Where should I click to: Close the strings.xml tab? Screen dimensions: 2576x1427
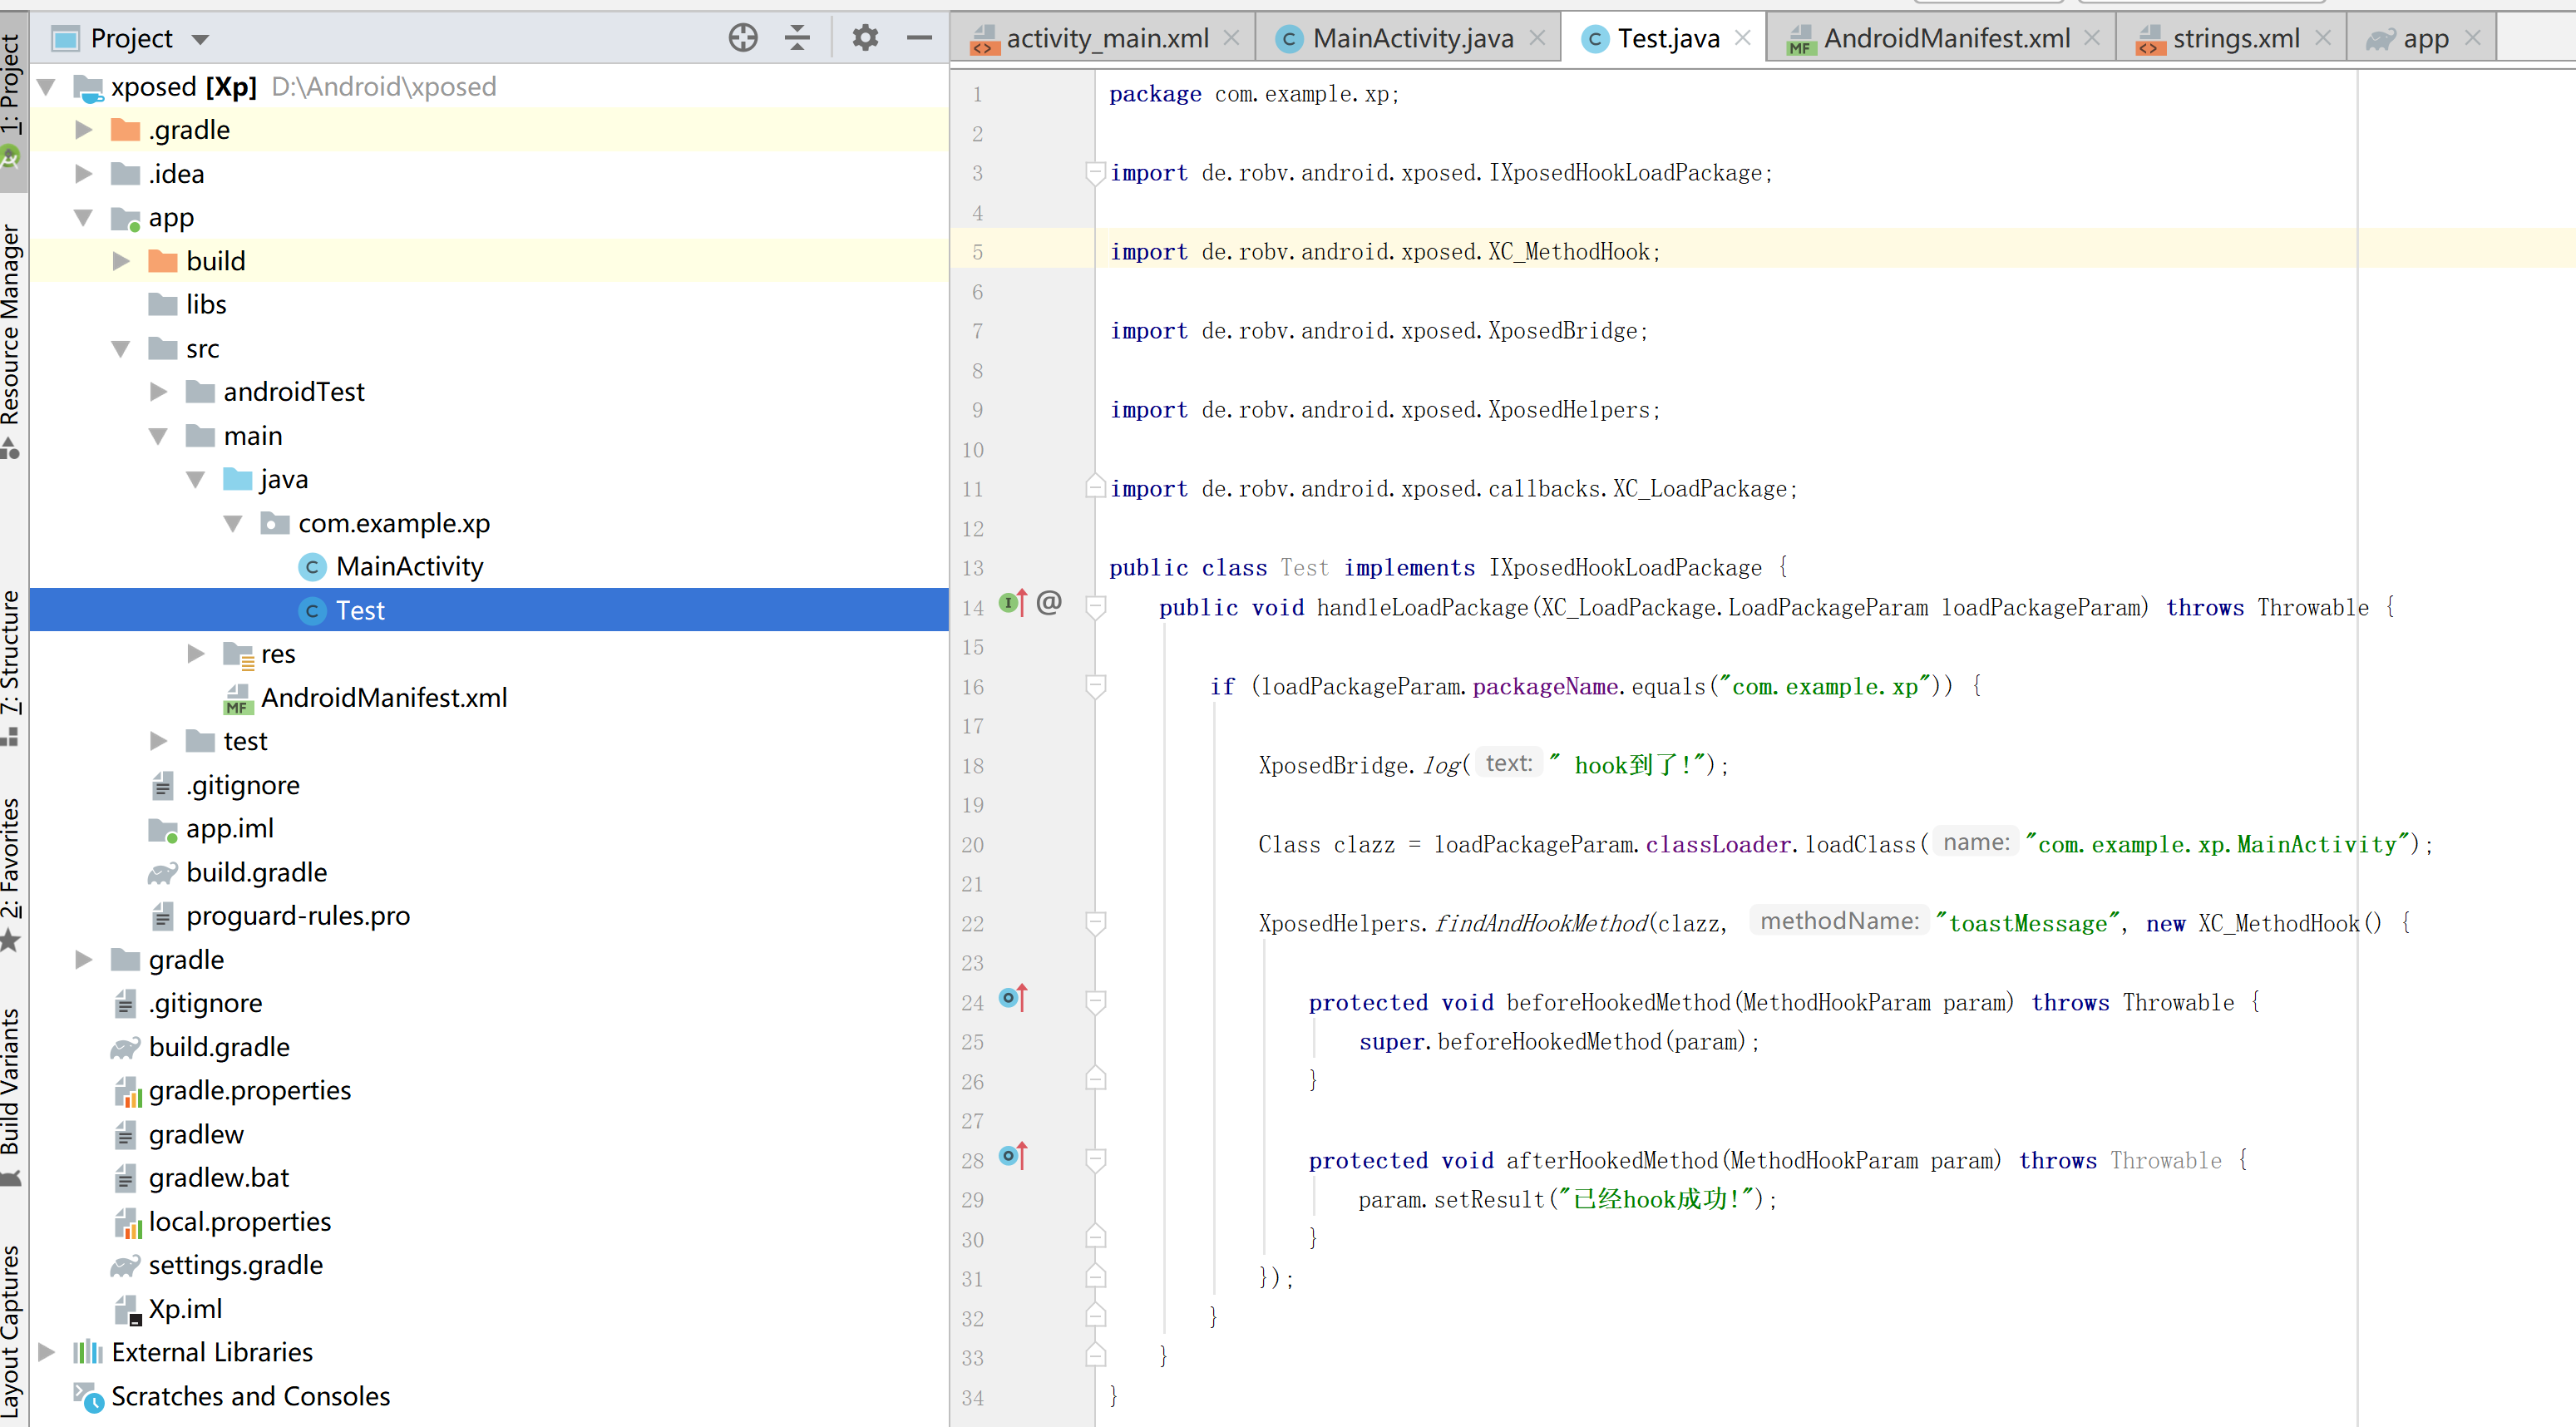pyautogui.click(x=2323, y=38)
